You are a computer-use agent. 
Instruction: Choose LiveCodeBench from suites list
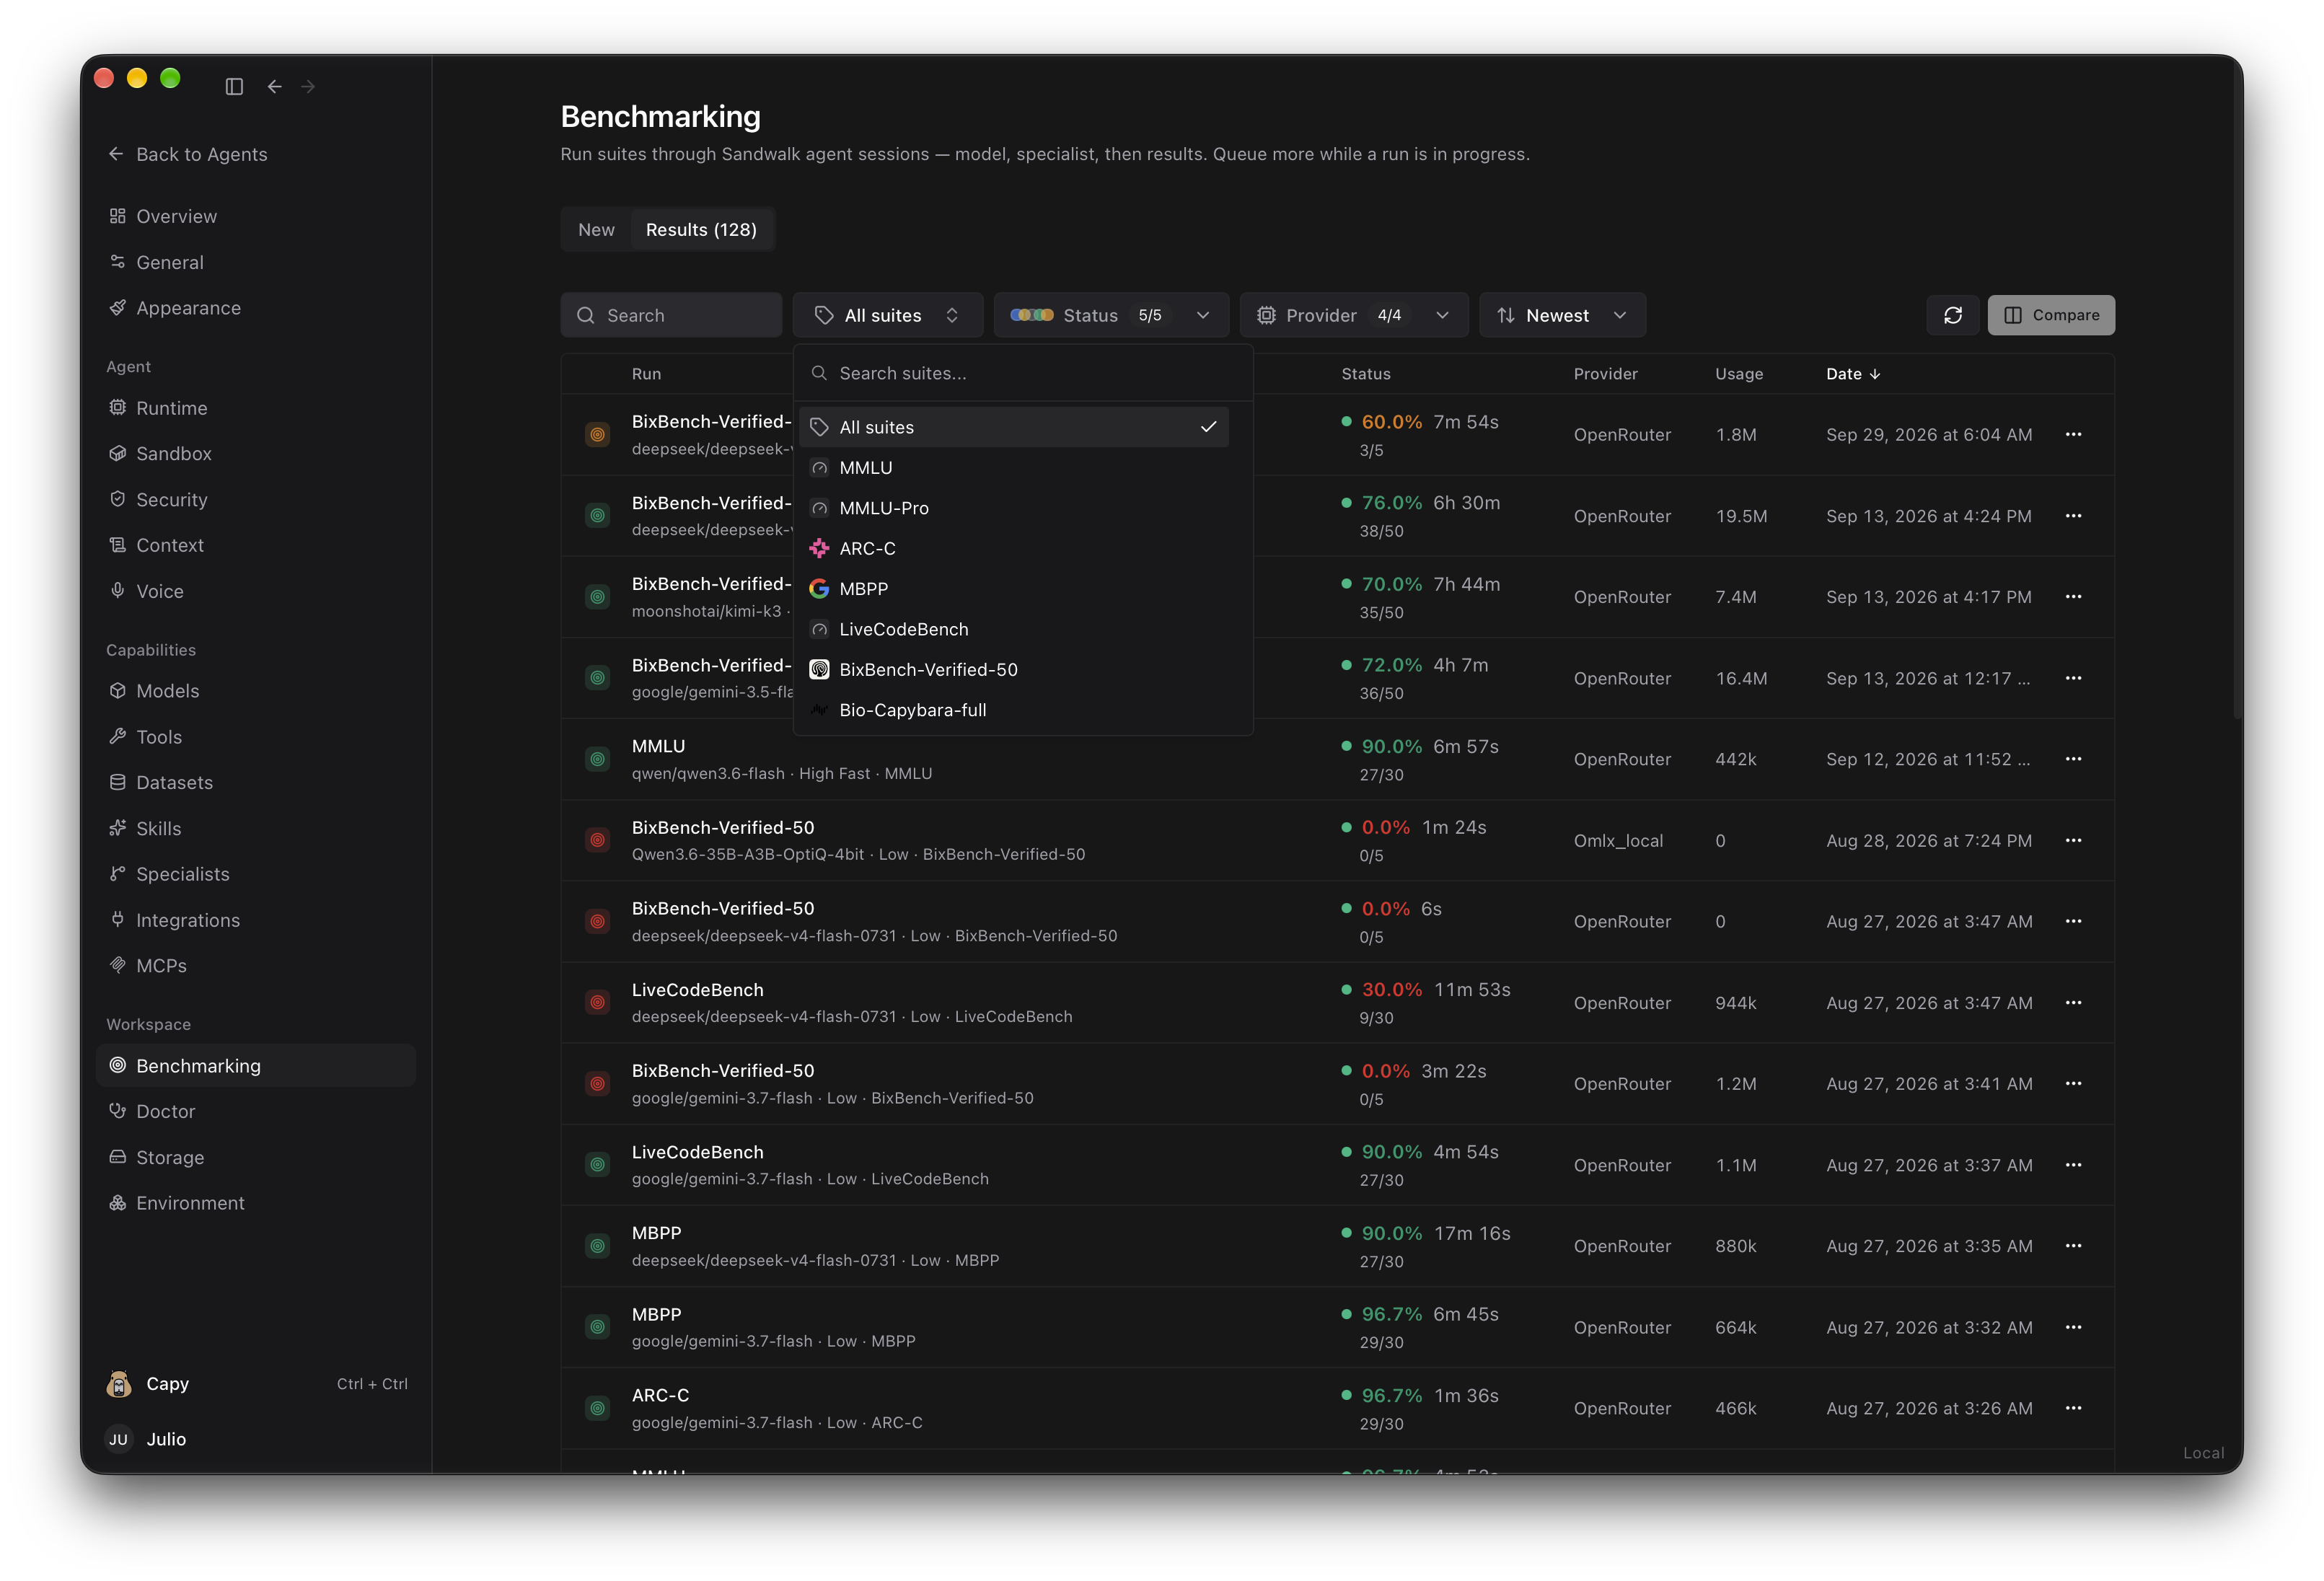[1014, 629]
